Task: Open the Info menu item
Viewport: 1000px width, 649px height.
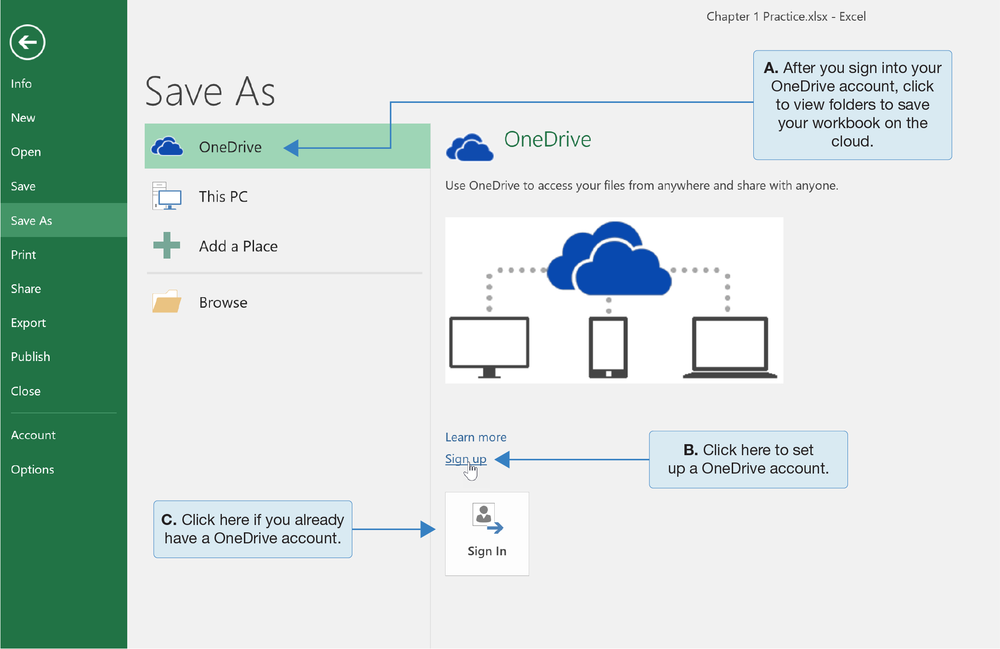Action: pyautogui.click(x=21, y=84)
